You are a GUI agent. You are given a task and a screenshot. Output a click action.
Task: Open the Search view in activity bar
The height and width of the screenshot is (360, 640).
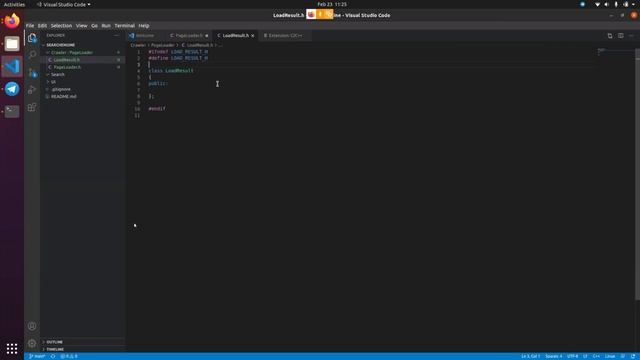pos(32,55)
